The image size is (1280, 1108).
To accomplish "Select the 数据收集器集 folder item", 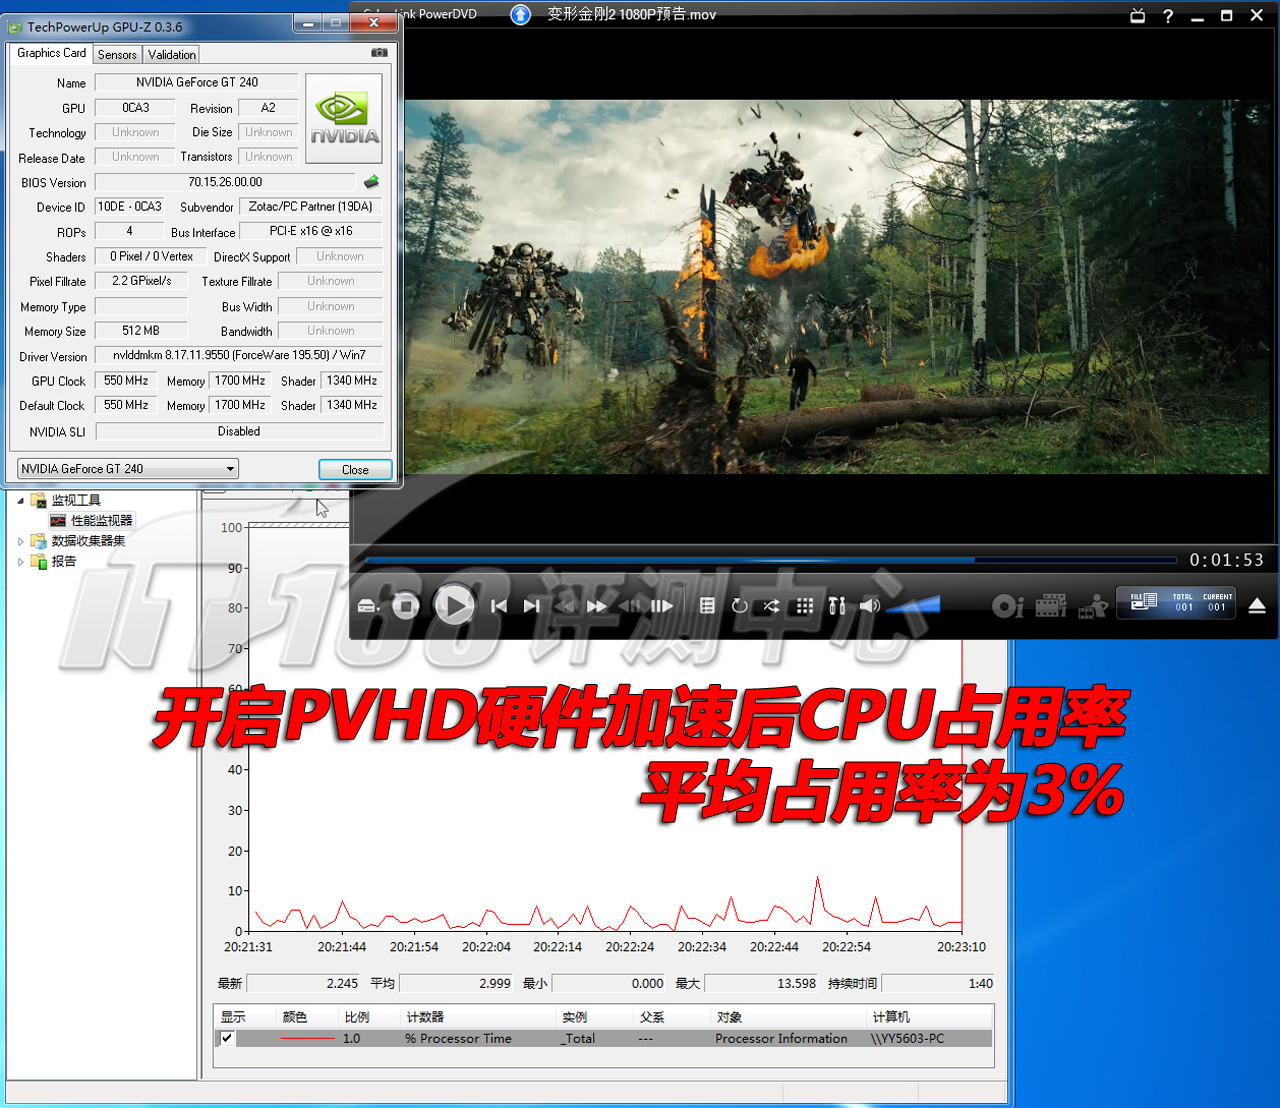I will pos(88,541).
